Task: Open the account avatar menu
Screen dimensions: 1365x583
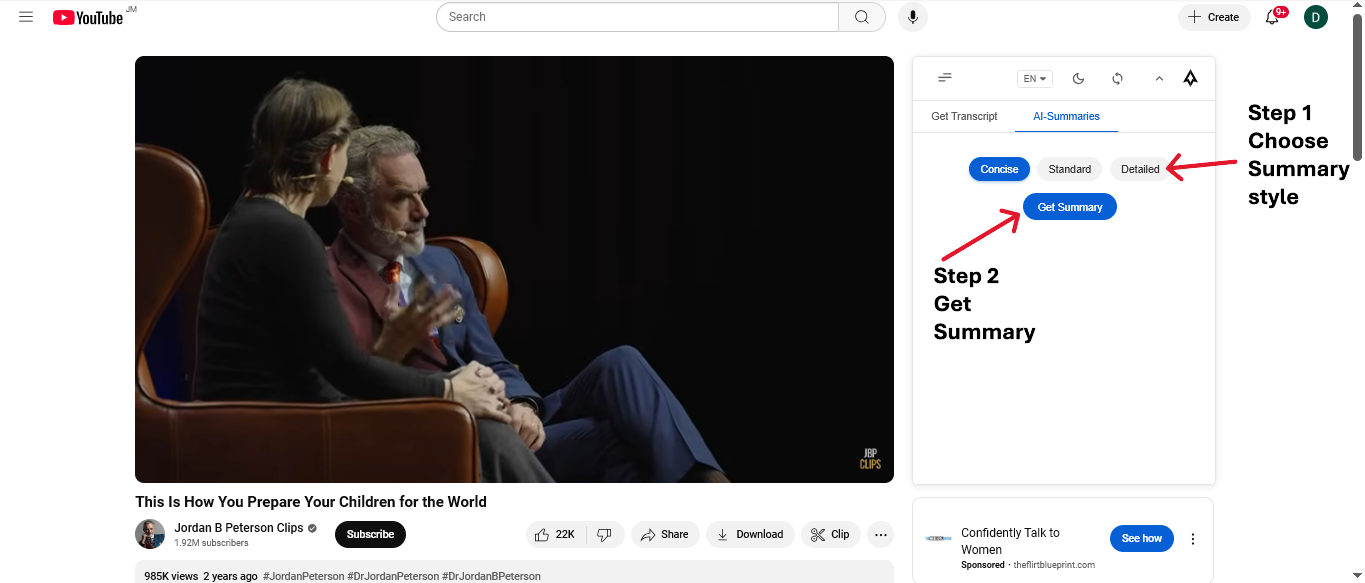Action: [1316, 17]
